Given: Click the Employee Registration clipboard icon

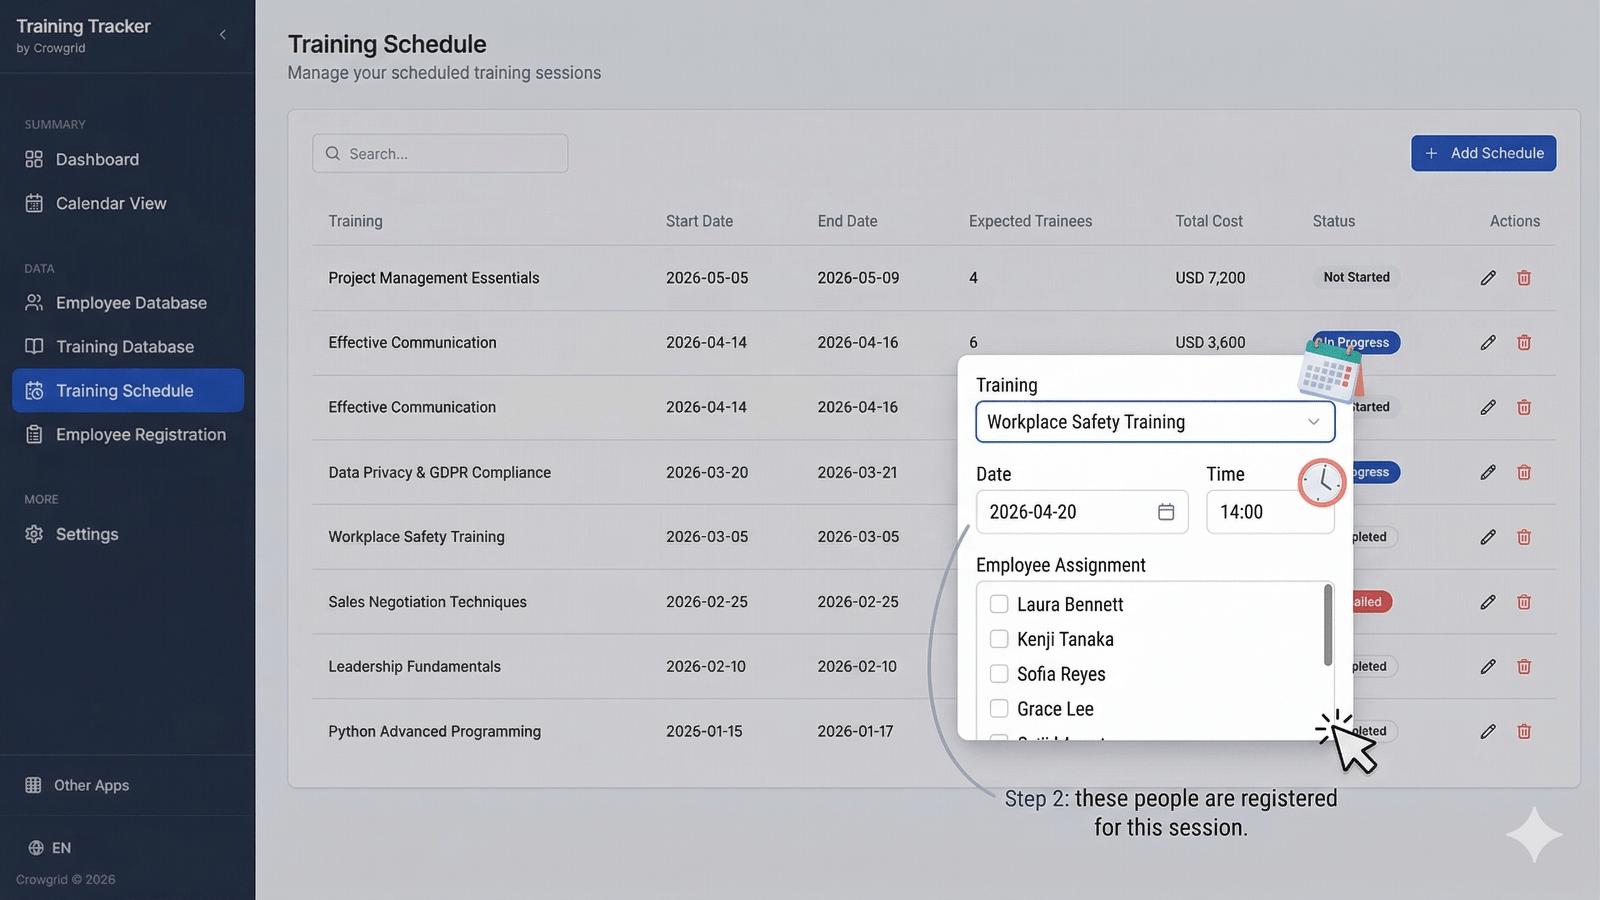Looking at the screenshot, I should point(34,434).
